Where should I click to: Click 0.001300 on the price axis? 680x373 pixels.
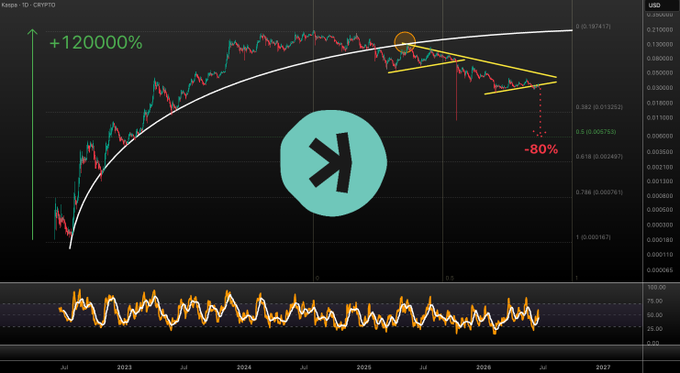tap(660, 181)
